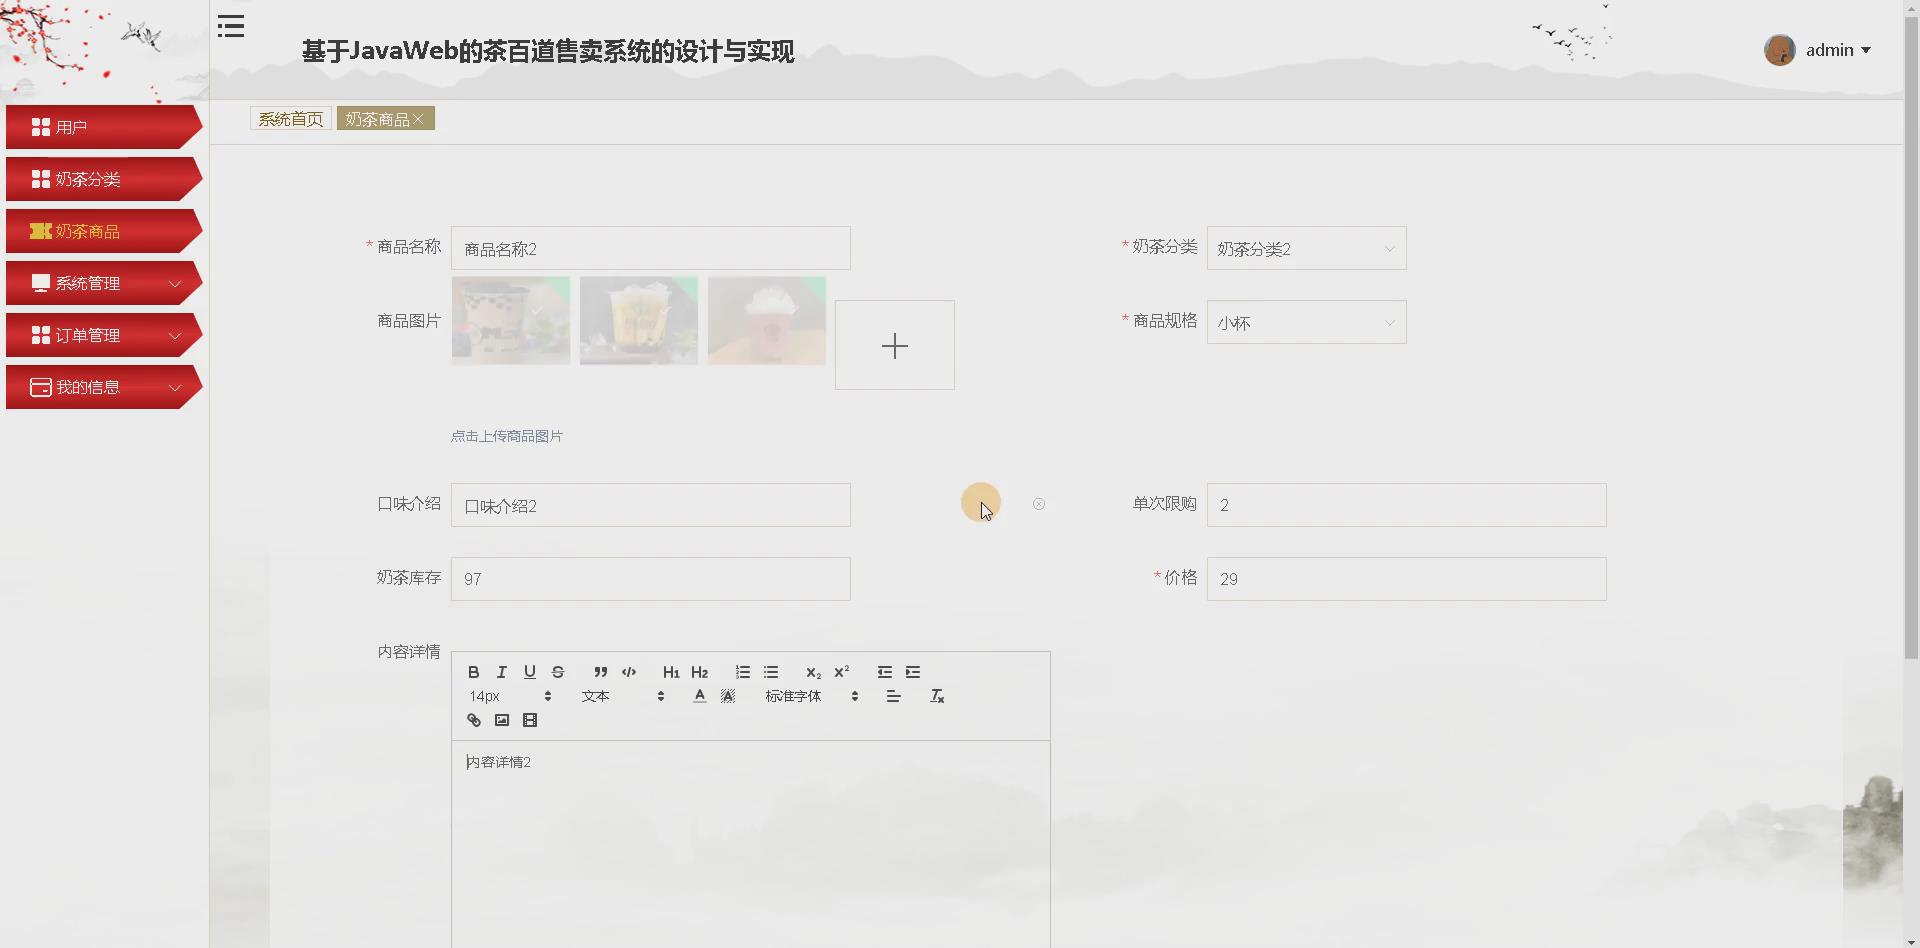Apply subscript formatting in the editor
Viewport: 1920px width, 948px height.
click(813, 672)
